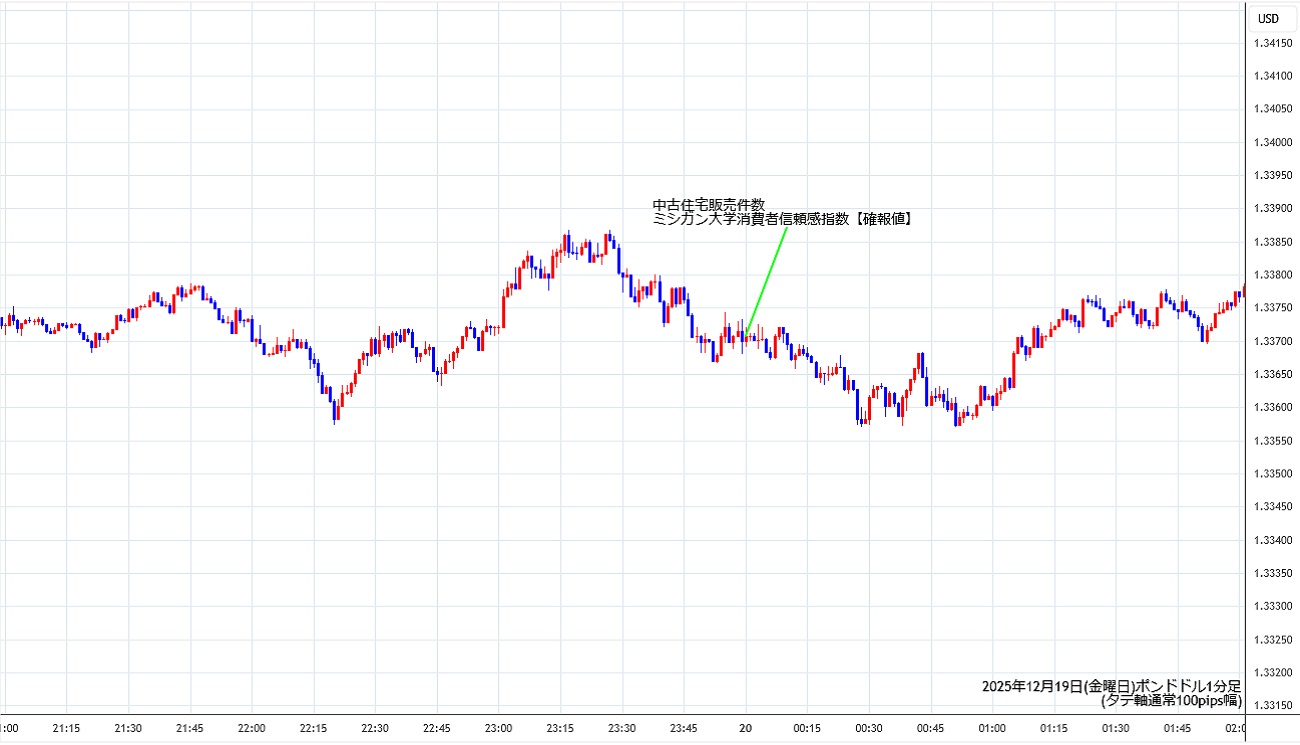Click the 1.33500 price axis label
This screenshot has height=745, width=1300.
[1274, 474]
